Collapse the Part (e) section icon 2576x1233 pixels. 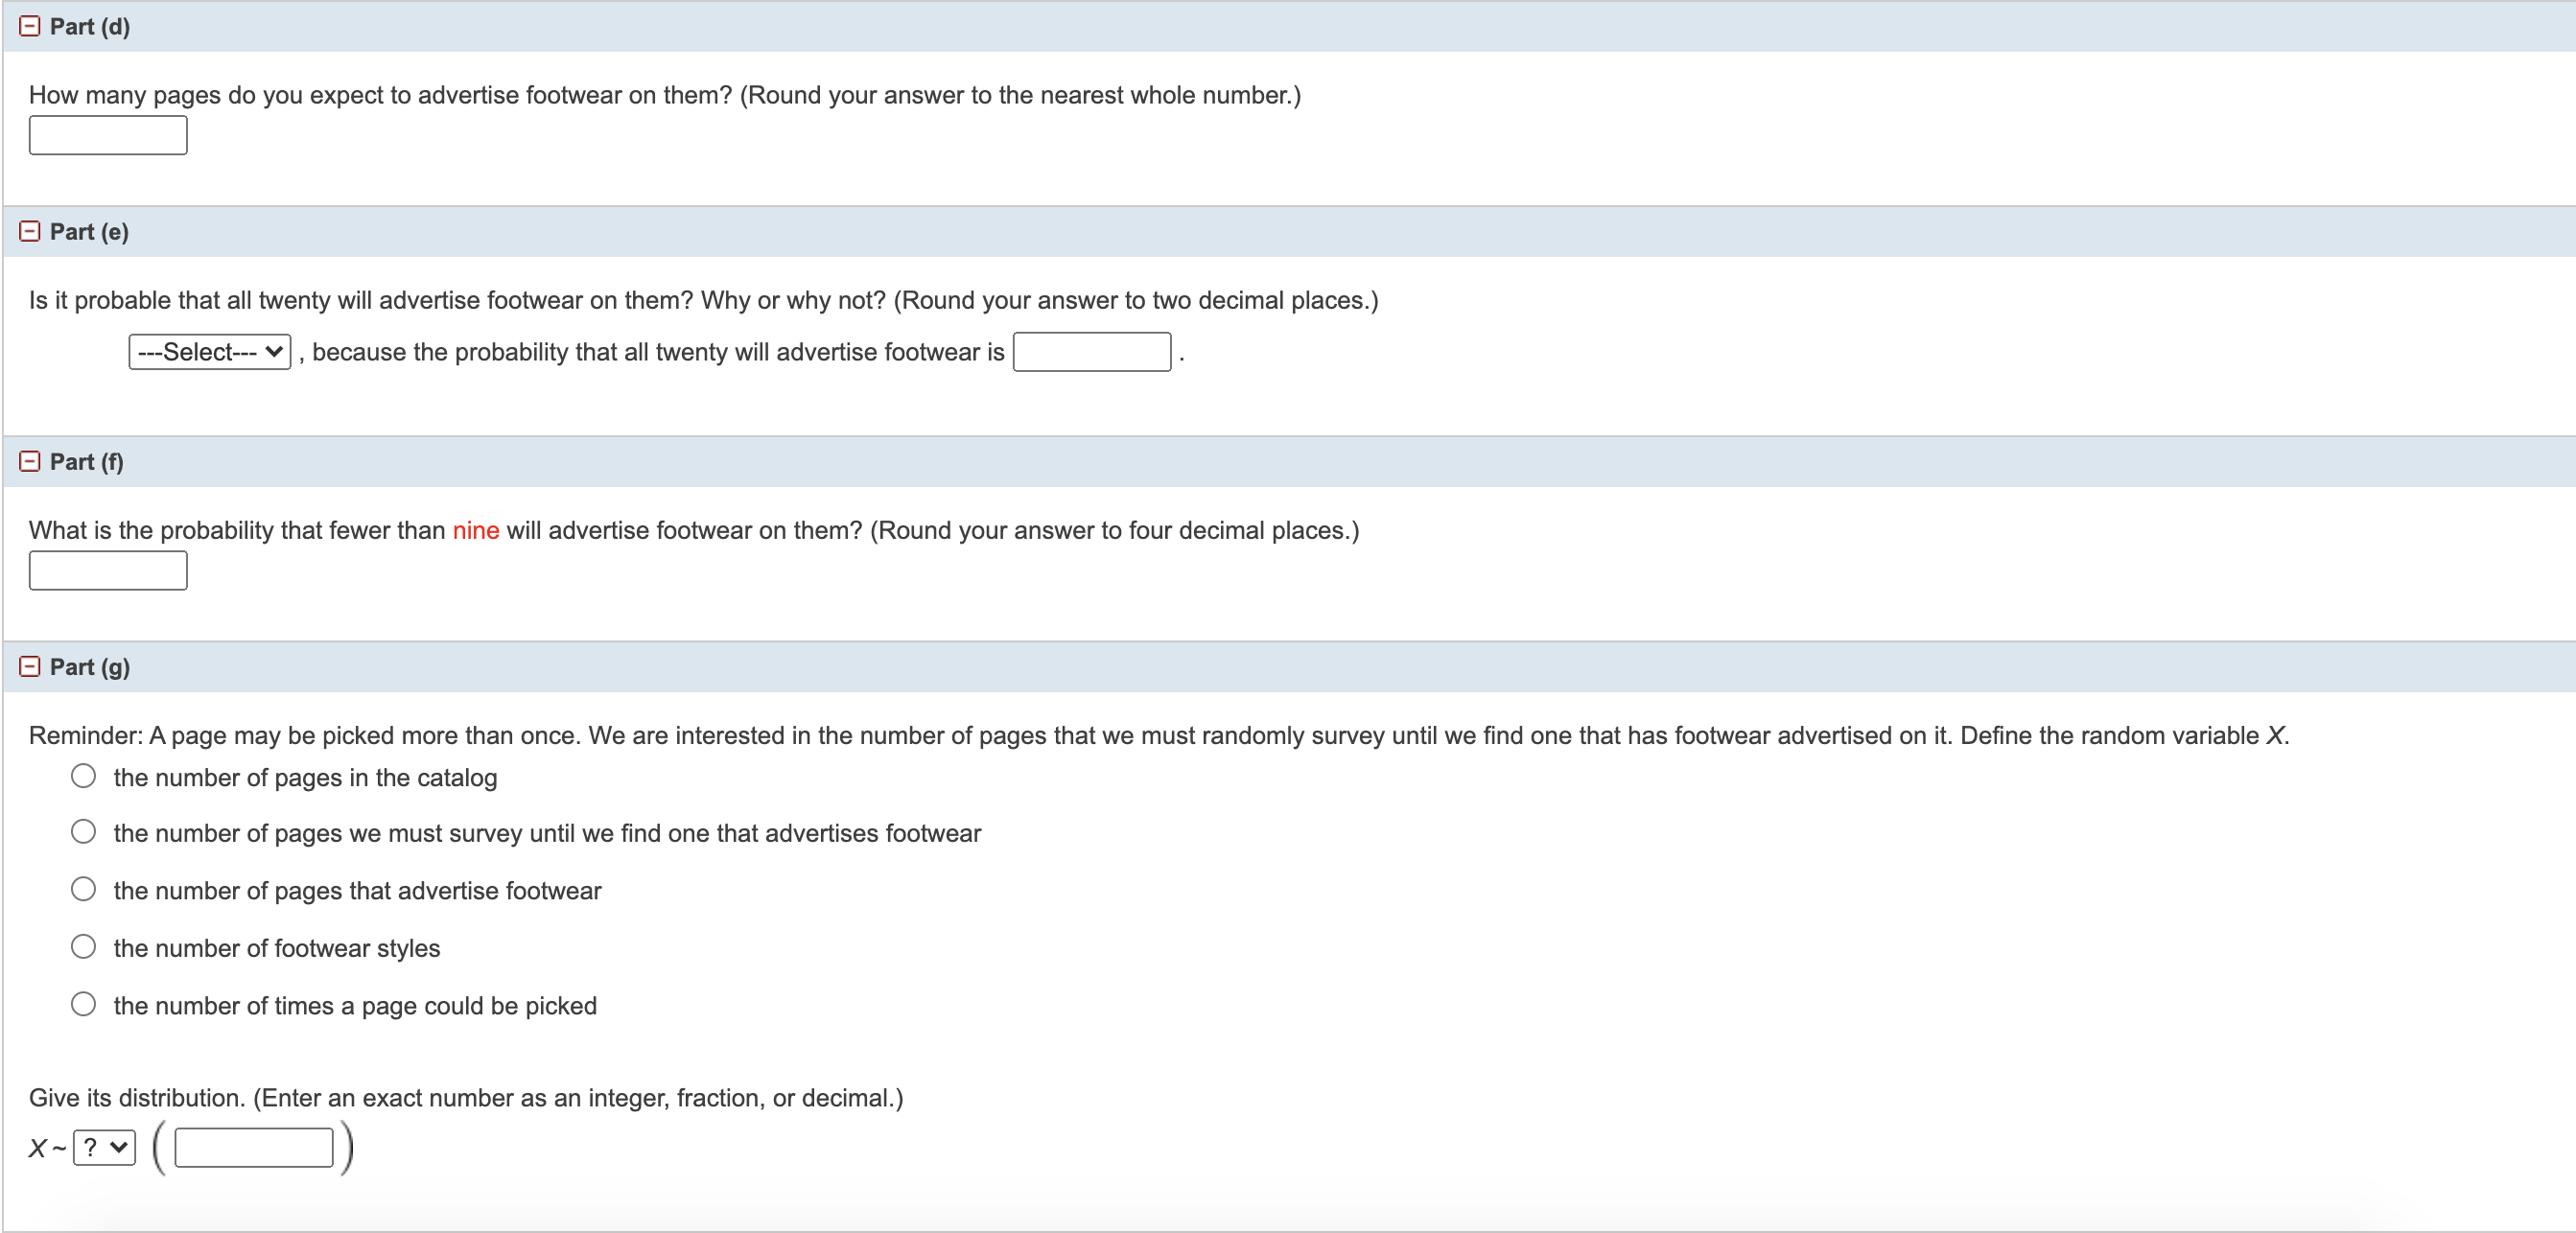[x=29, y=231]
